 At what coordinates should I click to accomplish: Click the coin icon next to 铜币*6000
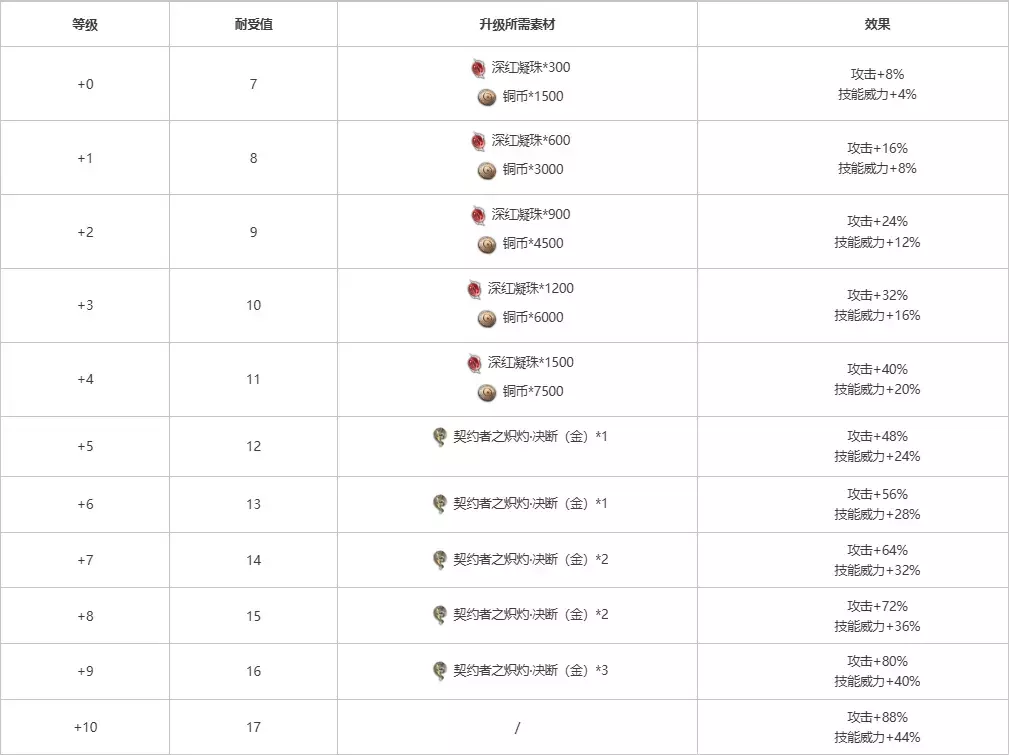tap(487, 318)
